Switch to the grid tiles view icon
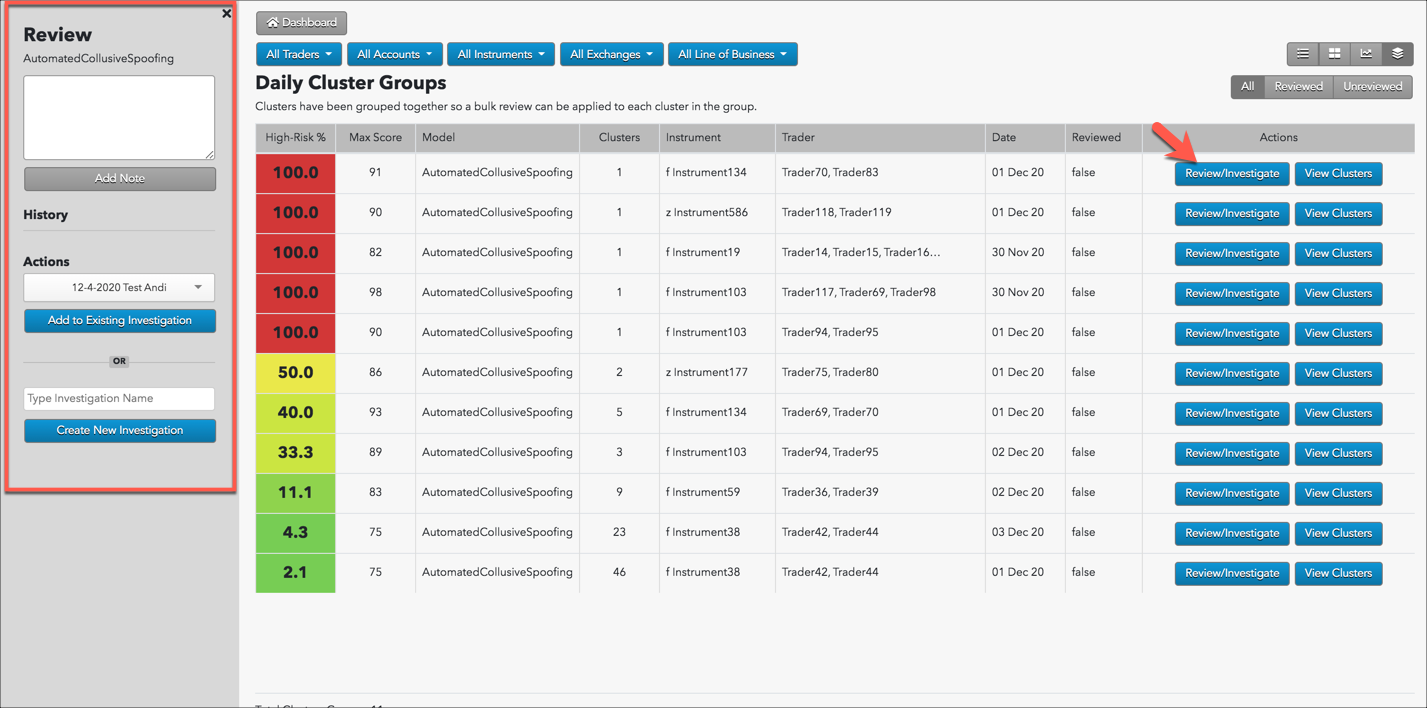 coord(1334,54)
